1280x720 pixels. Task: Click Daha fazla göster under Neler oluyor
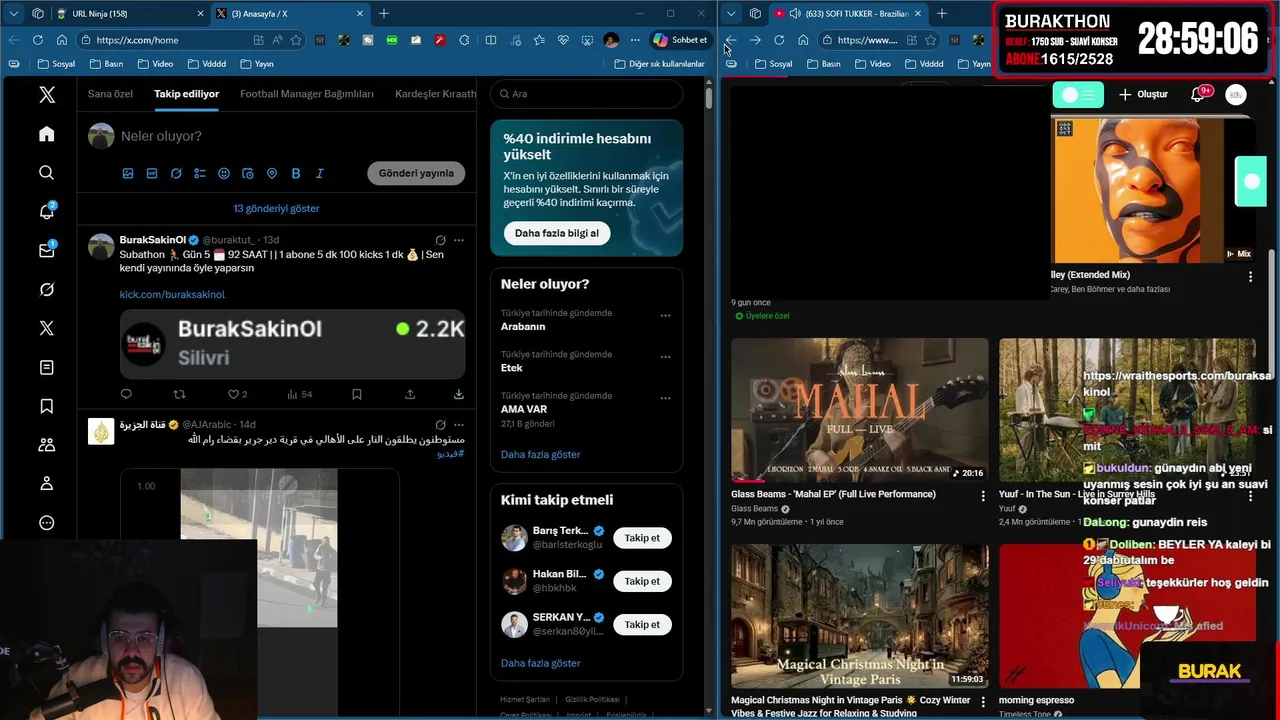click(540, 454)
